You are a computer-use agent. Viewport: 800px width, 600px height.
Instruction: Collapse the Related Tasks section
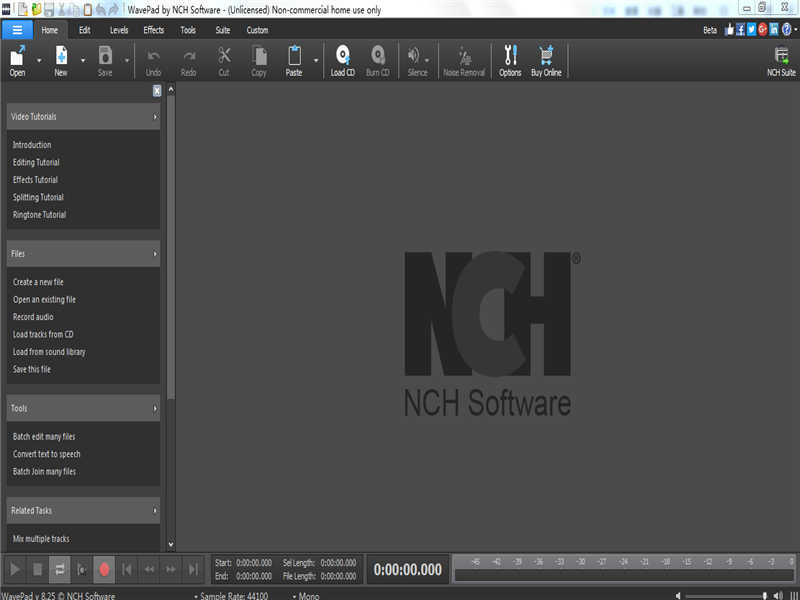point(155,510)
